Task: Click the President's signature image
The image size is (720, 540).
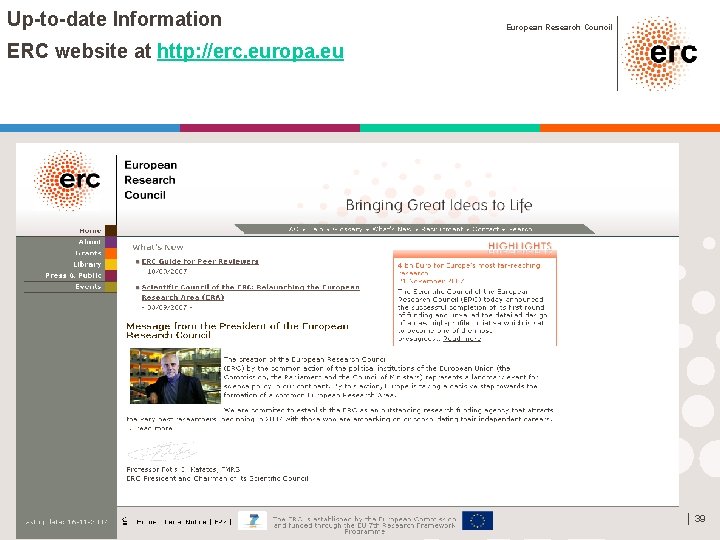Action: [x=162, y=452]
